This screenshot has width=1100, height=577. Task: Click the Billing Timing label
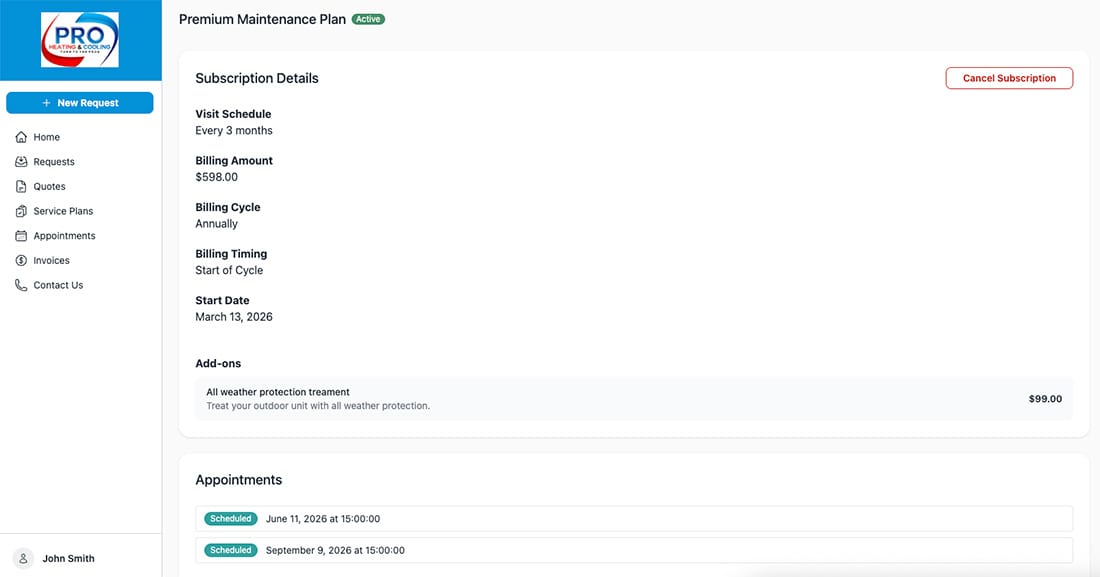[x=231, y=253]
